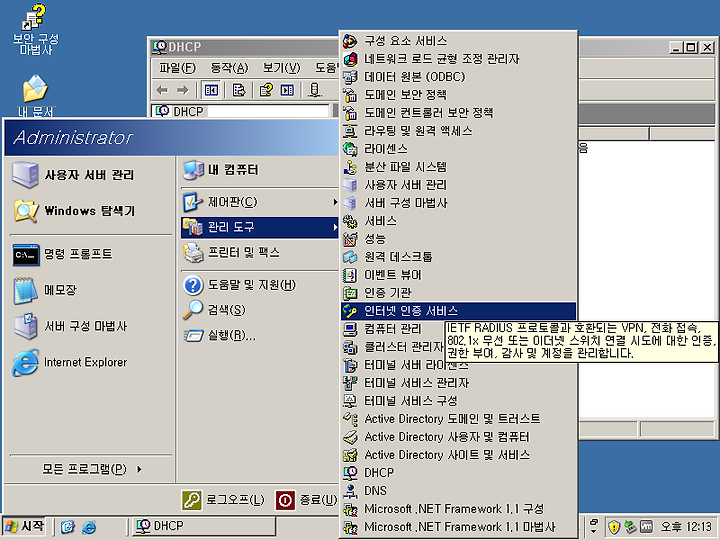
Task: Open 도움말 및 지원(H)
Action: pyautogui.click(x=259, y=285)
